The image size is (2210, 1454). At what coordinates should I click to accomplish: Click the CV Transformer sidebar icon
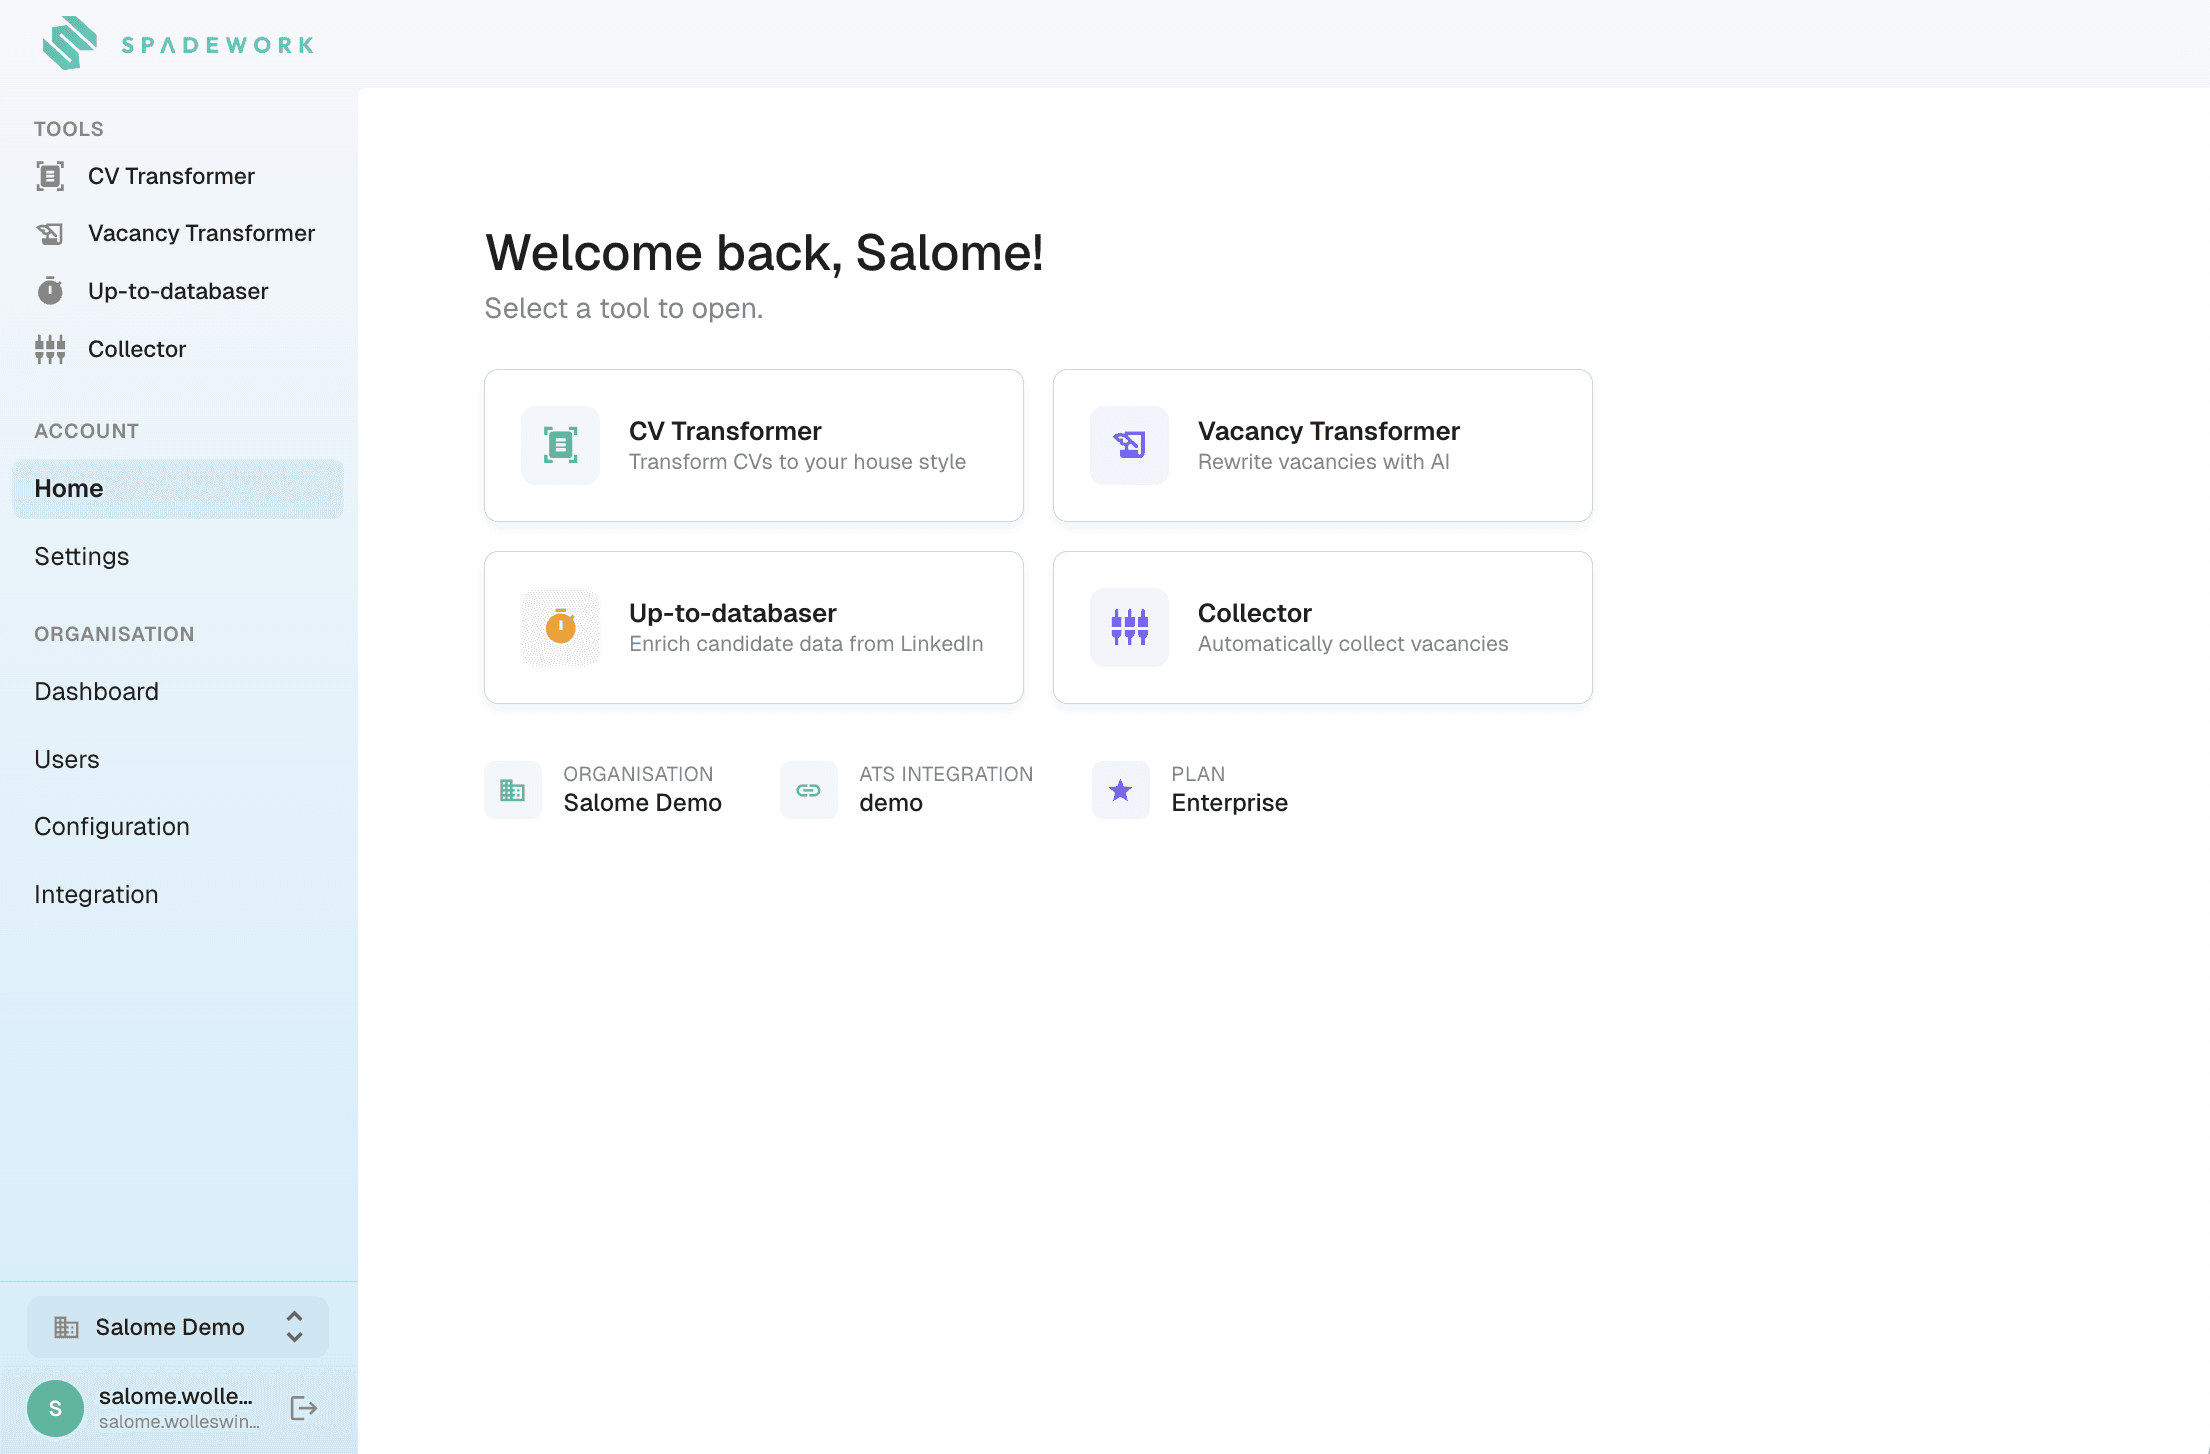click(50, 176)
